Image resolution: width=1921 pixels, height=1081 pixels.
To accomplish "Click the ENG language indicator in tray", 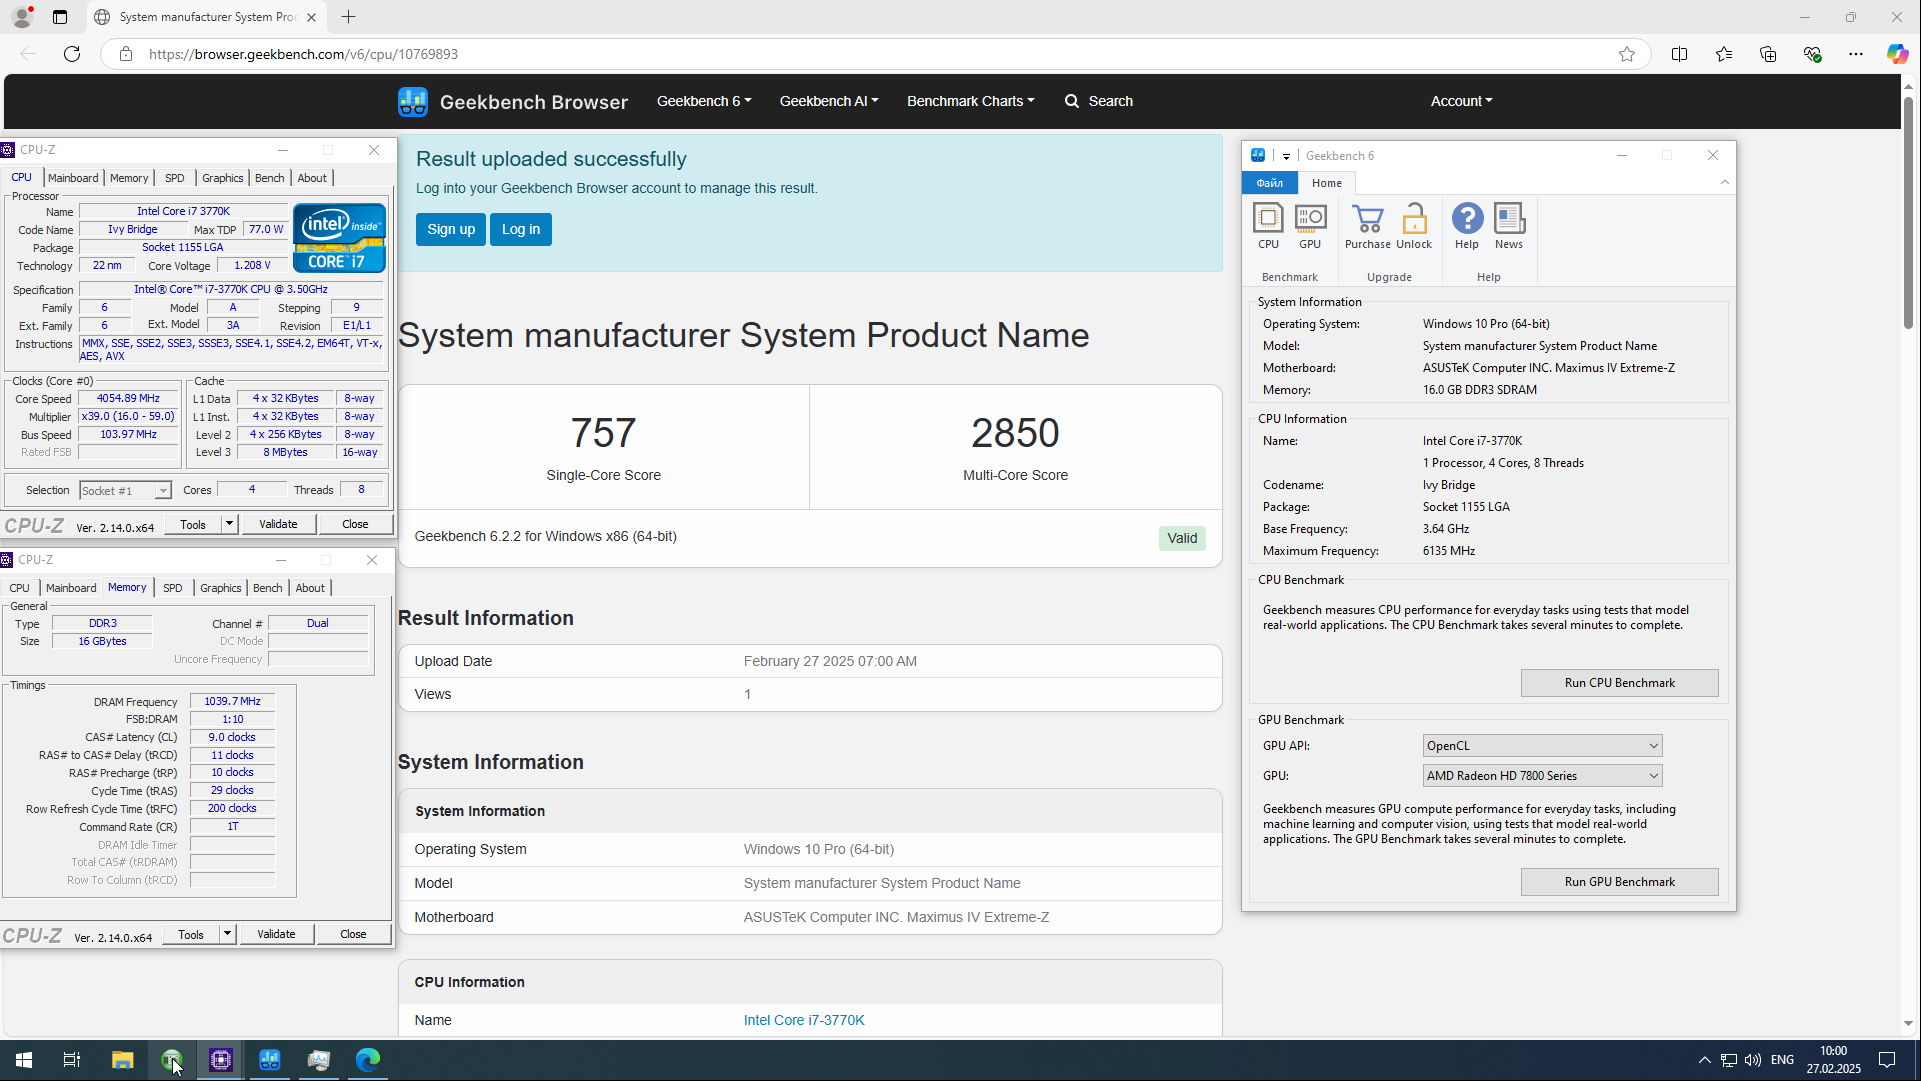I will click(1782, 1060).
